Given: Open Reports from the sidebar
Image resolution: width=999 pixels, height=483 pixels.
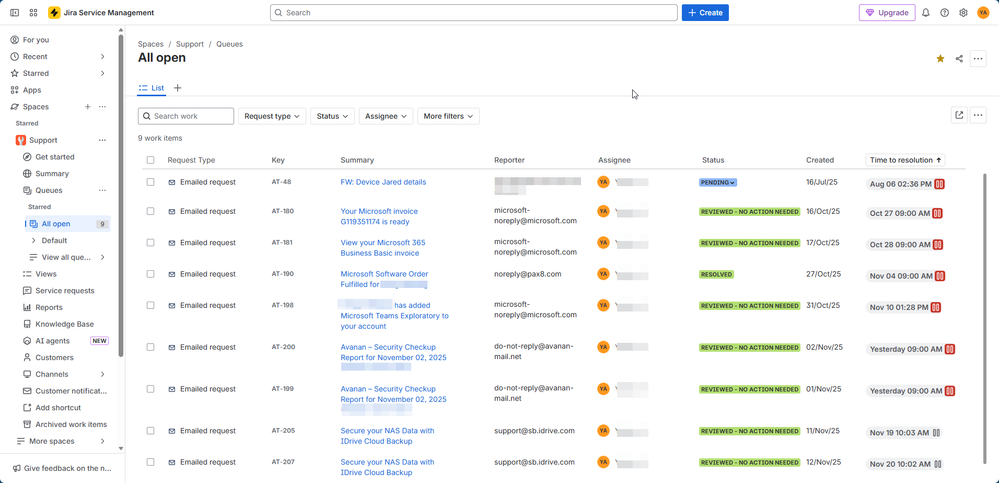Looking at the screenshot, I should (49, 307).
